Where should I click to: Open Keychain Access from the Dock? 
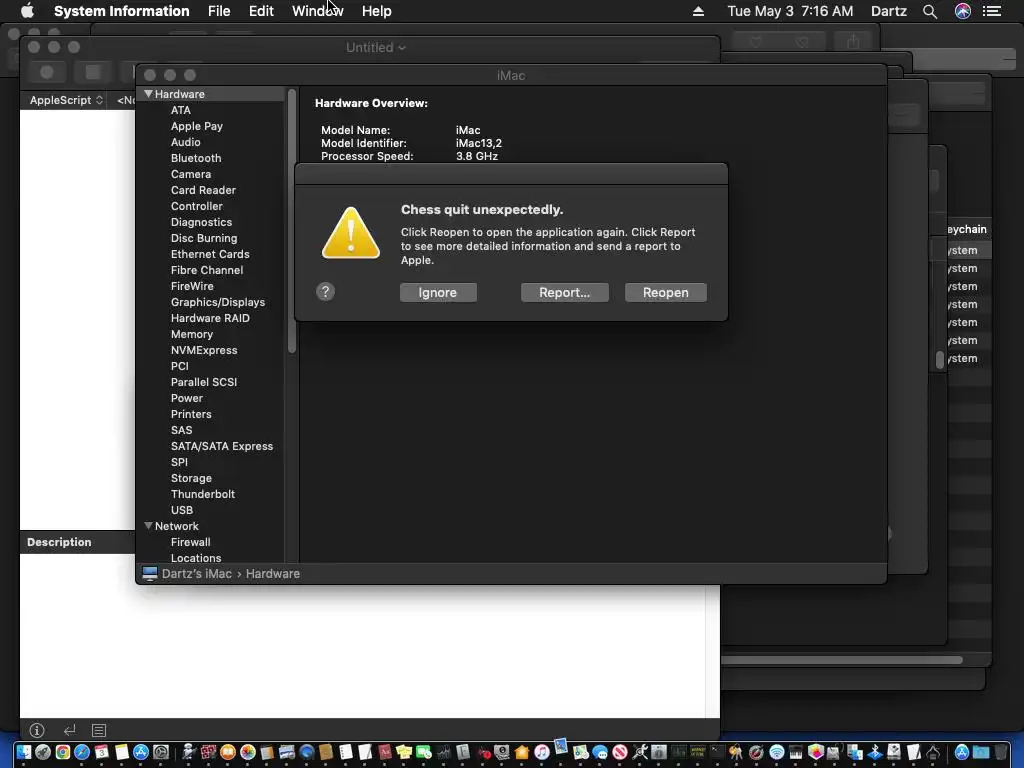735,752
